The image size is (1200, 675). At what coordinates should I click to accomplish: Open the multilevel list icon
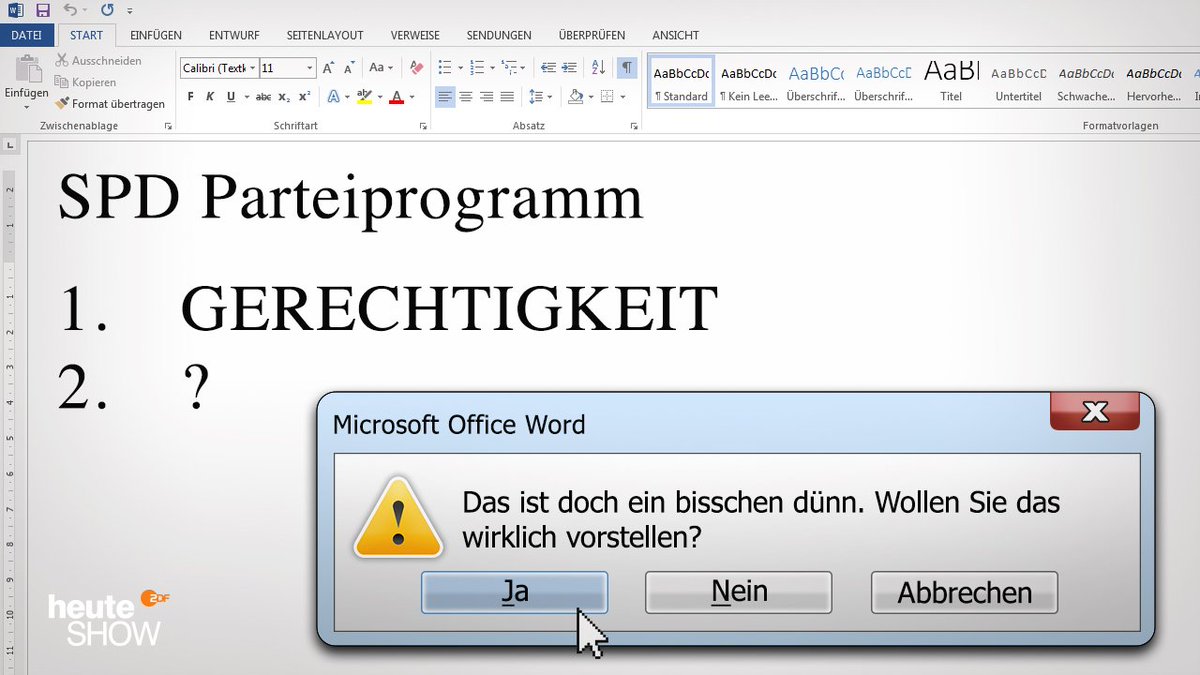pos(509,68)
